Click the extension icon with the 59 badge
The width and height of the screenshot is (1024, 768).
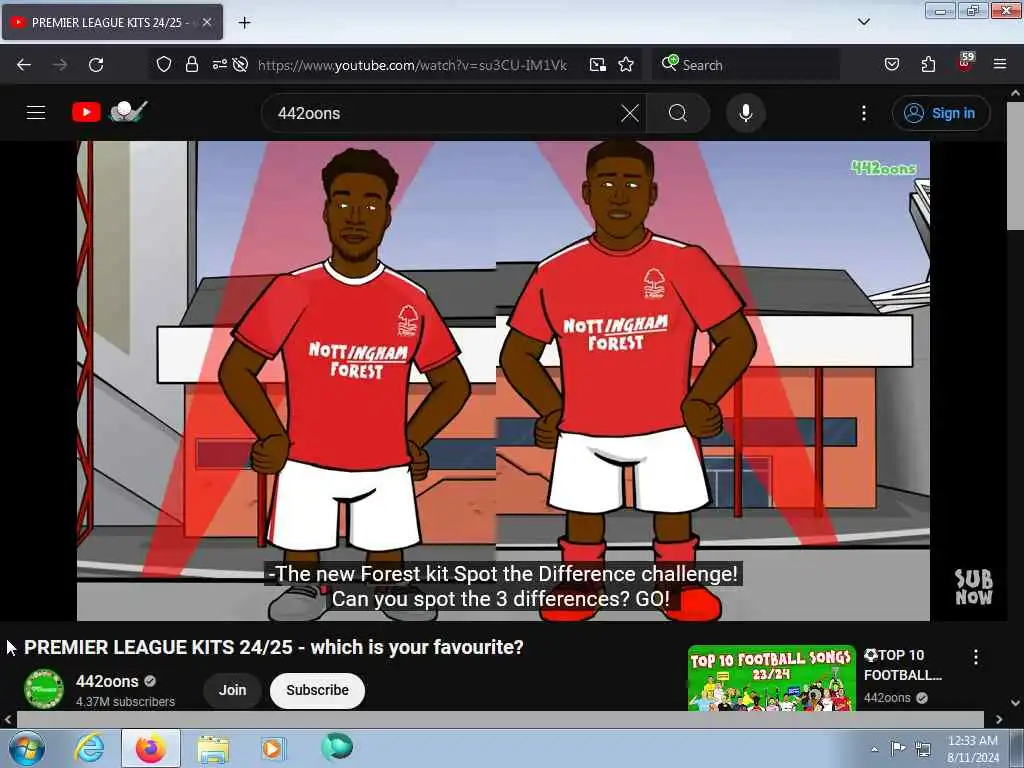(x=965, y=62)
